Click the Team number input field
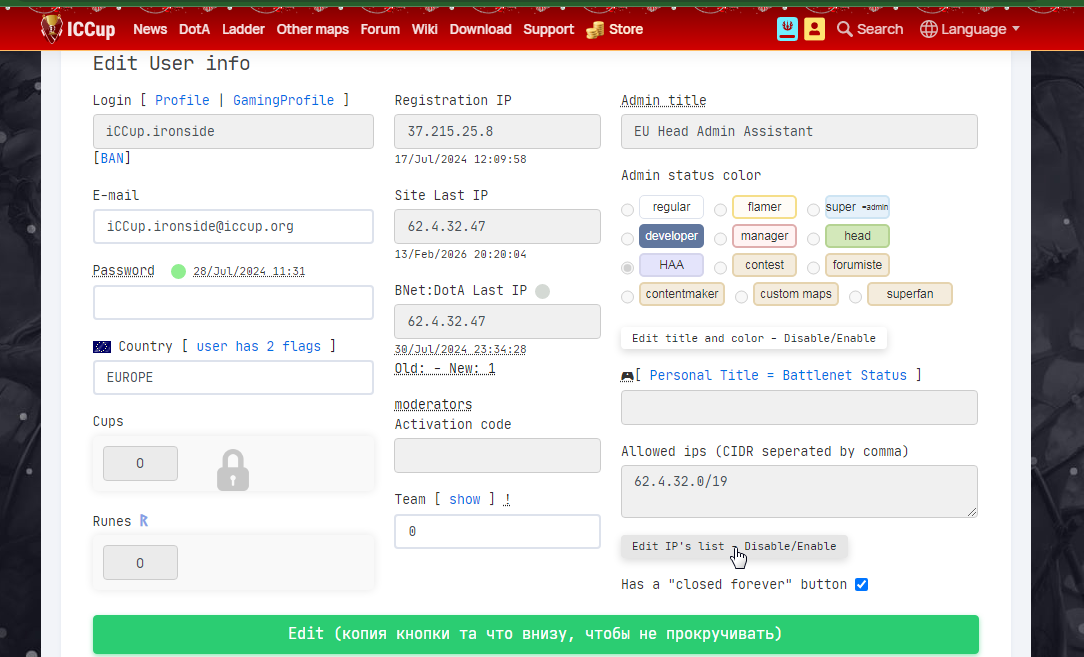The width and height of the screenshot is (1084, 657). 497,531
